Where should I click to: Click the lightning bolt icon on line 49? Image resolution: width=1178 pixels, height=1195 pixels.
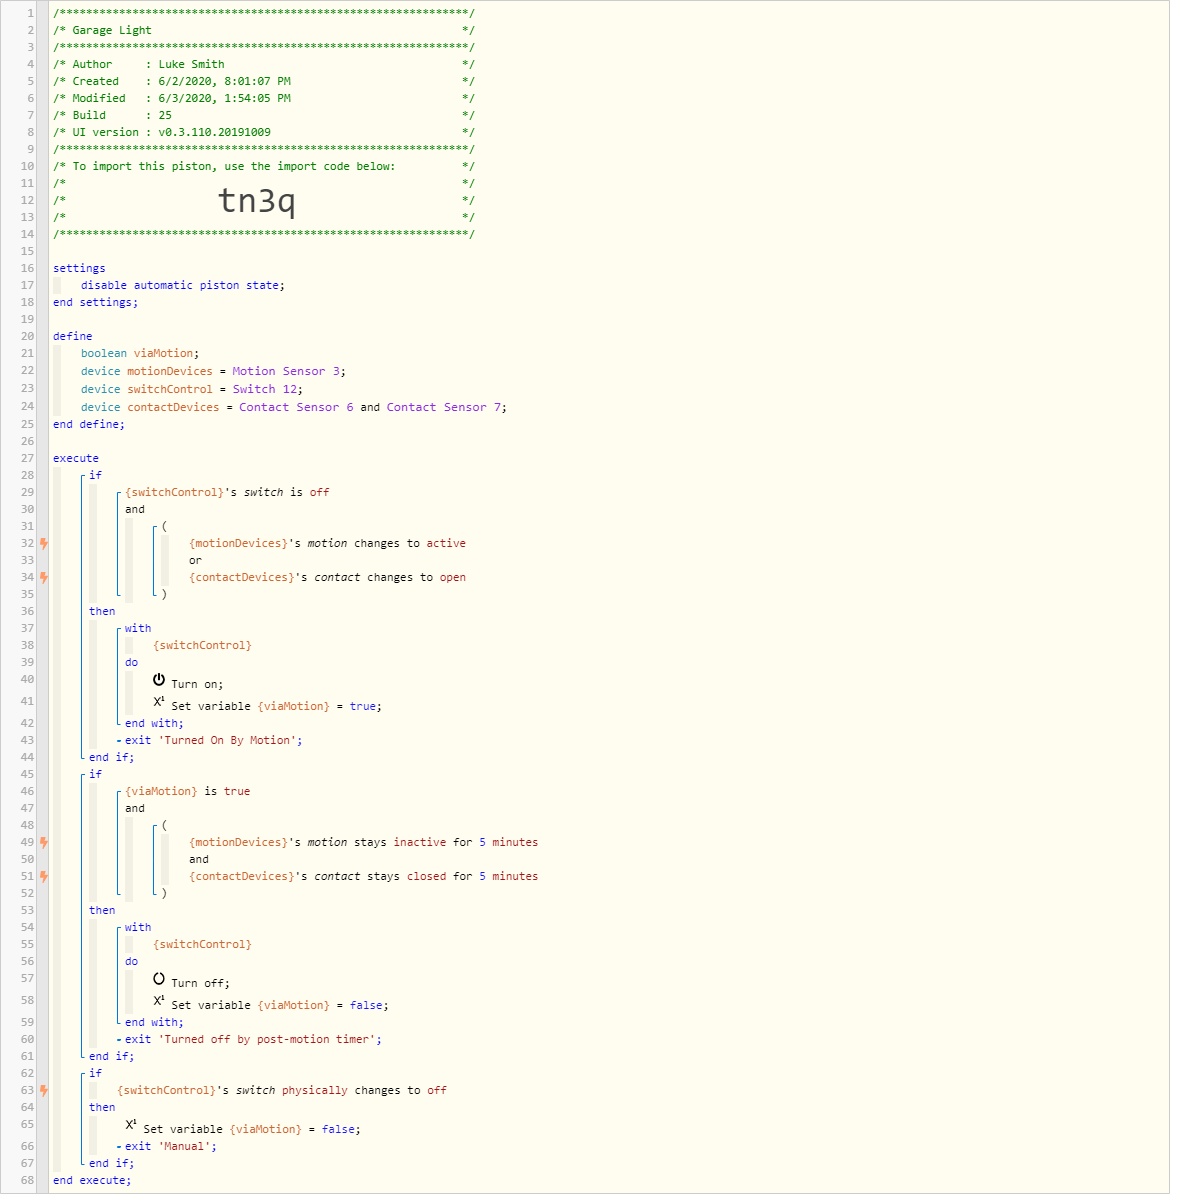[44, 842]
